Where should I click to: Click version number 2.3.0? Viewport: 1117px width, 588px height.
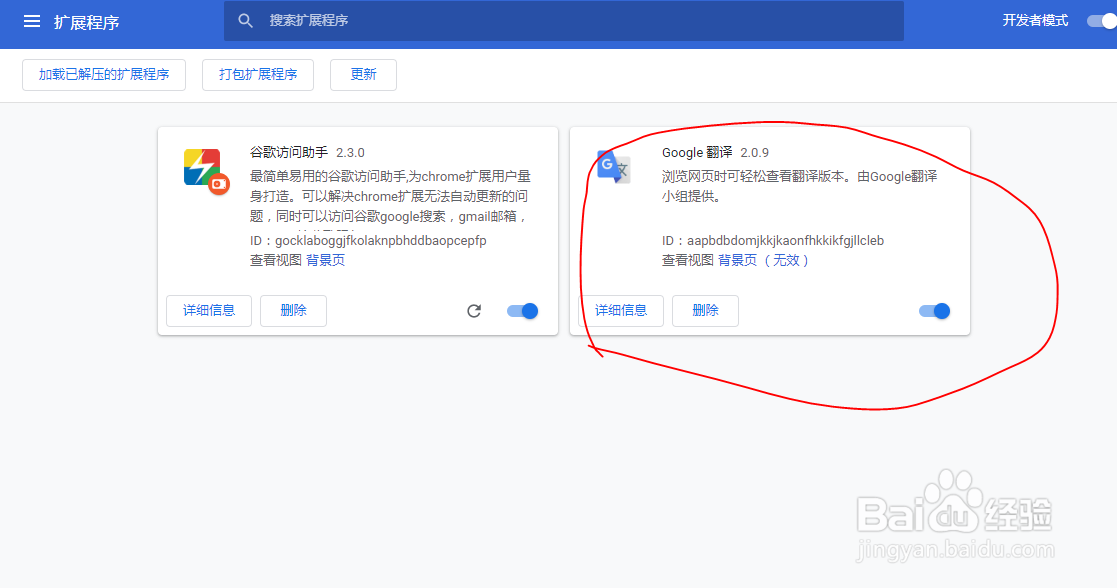click(x=350, y=153)
